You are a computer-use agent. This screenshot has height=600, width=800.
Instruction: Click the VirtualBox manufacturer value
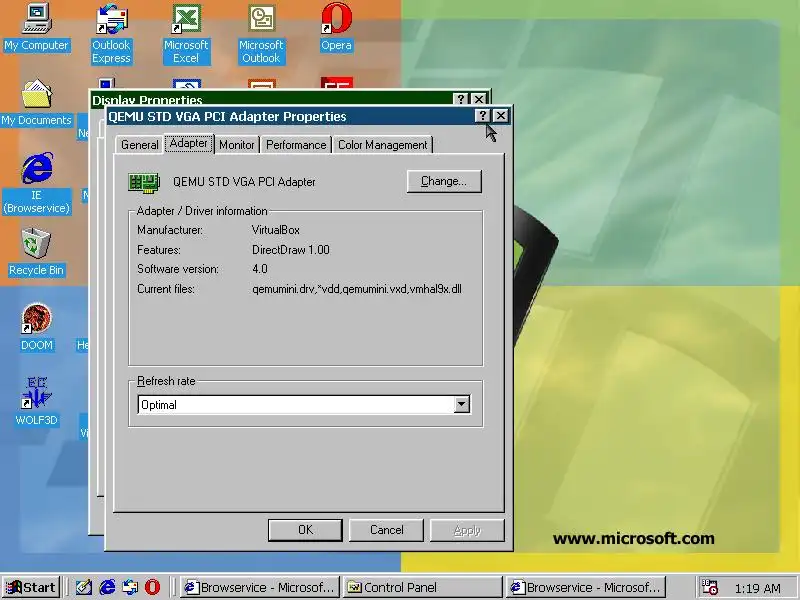tap(276, 230)
